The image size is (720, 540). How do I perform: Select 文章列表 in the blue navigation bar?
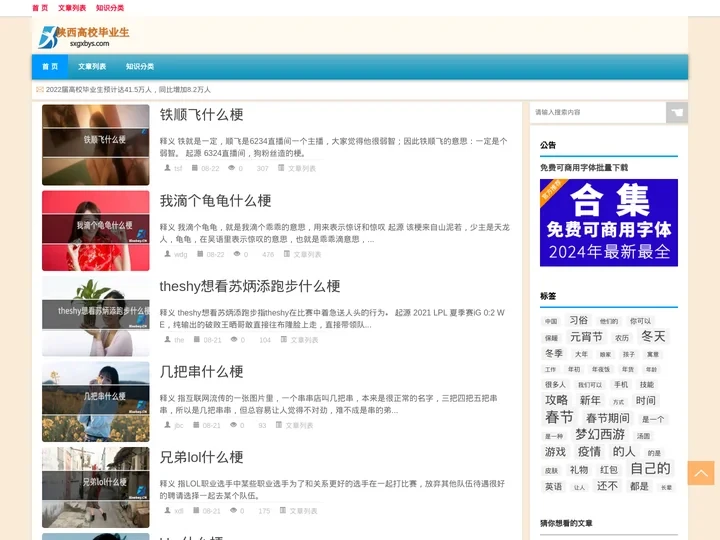coord(92,67)
